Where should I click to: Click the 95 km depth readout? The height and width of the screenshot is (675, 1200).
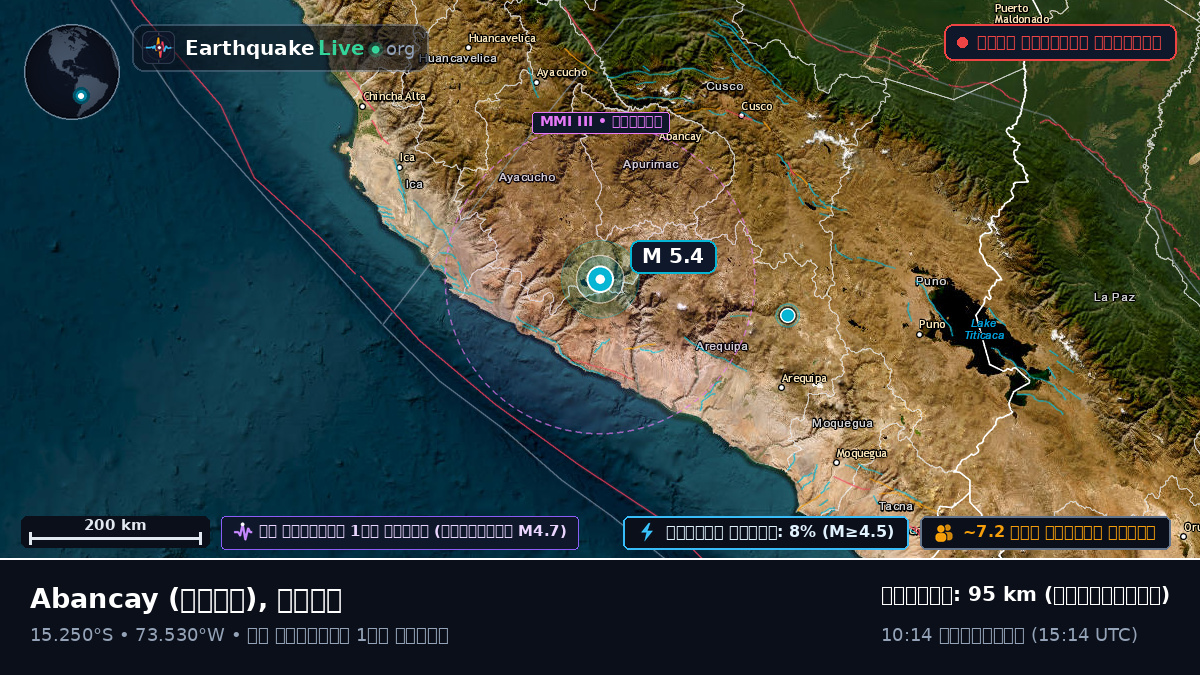(1025, 595)
